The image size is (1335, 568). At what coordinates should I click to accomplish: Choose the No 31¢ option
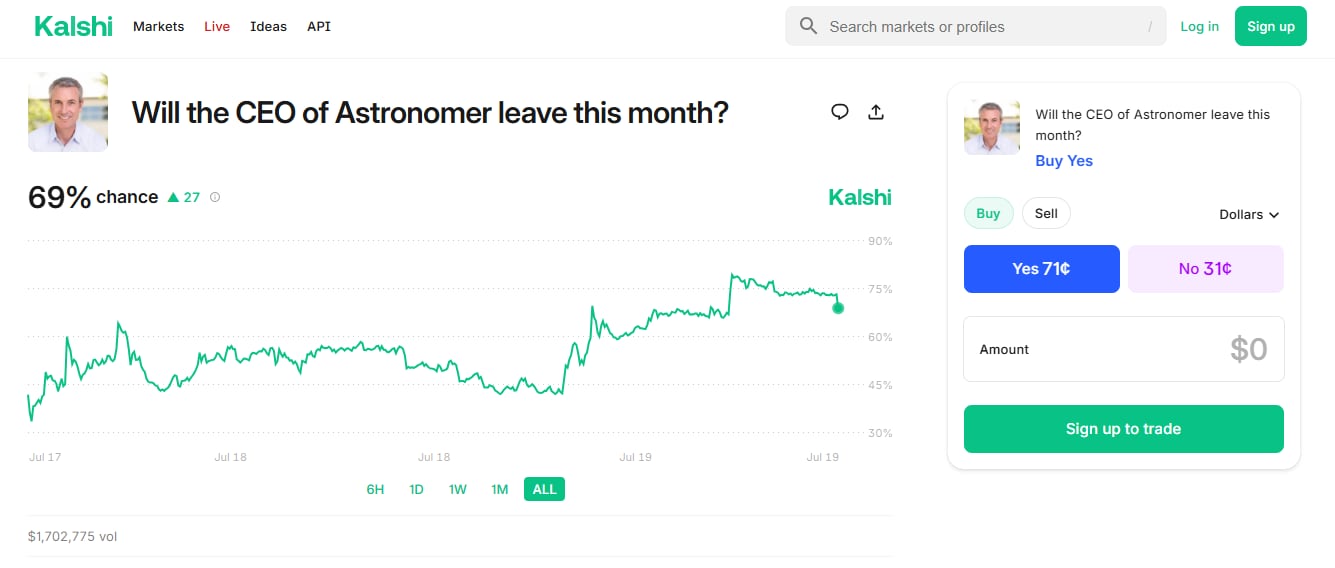tap(1205, 269)
